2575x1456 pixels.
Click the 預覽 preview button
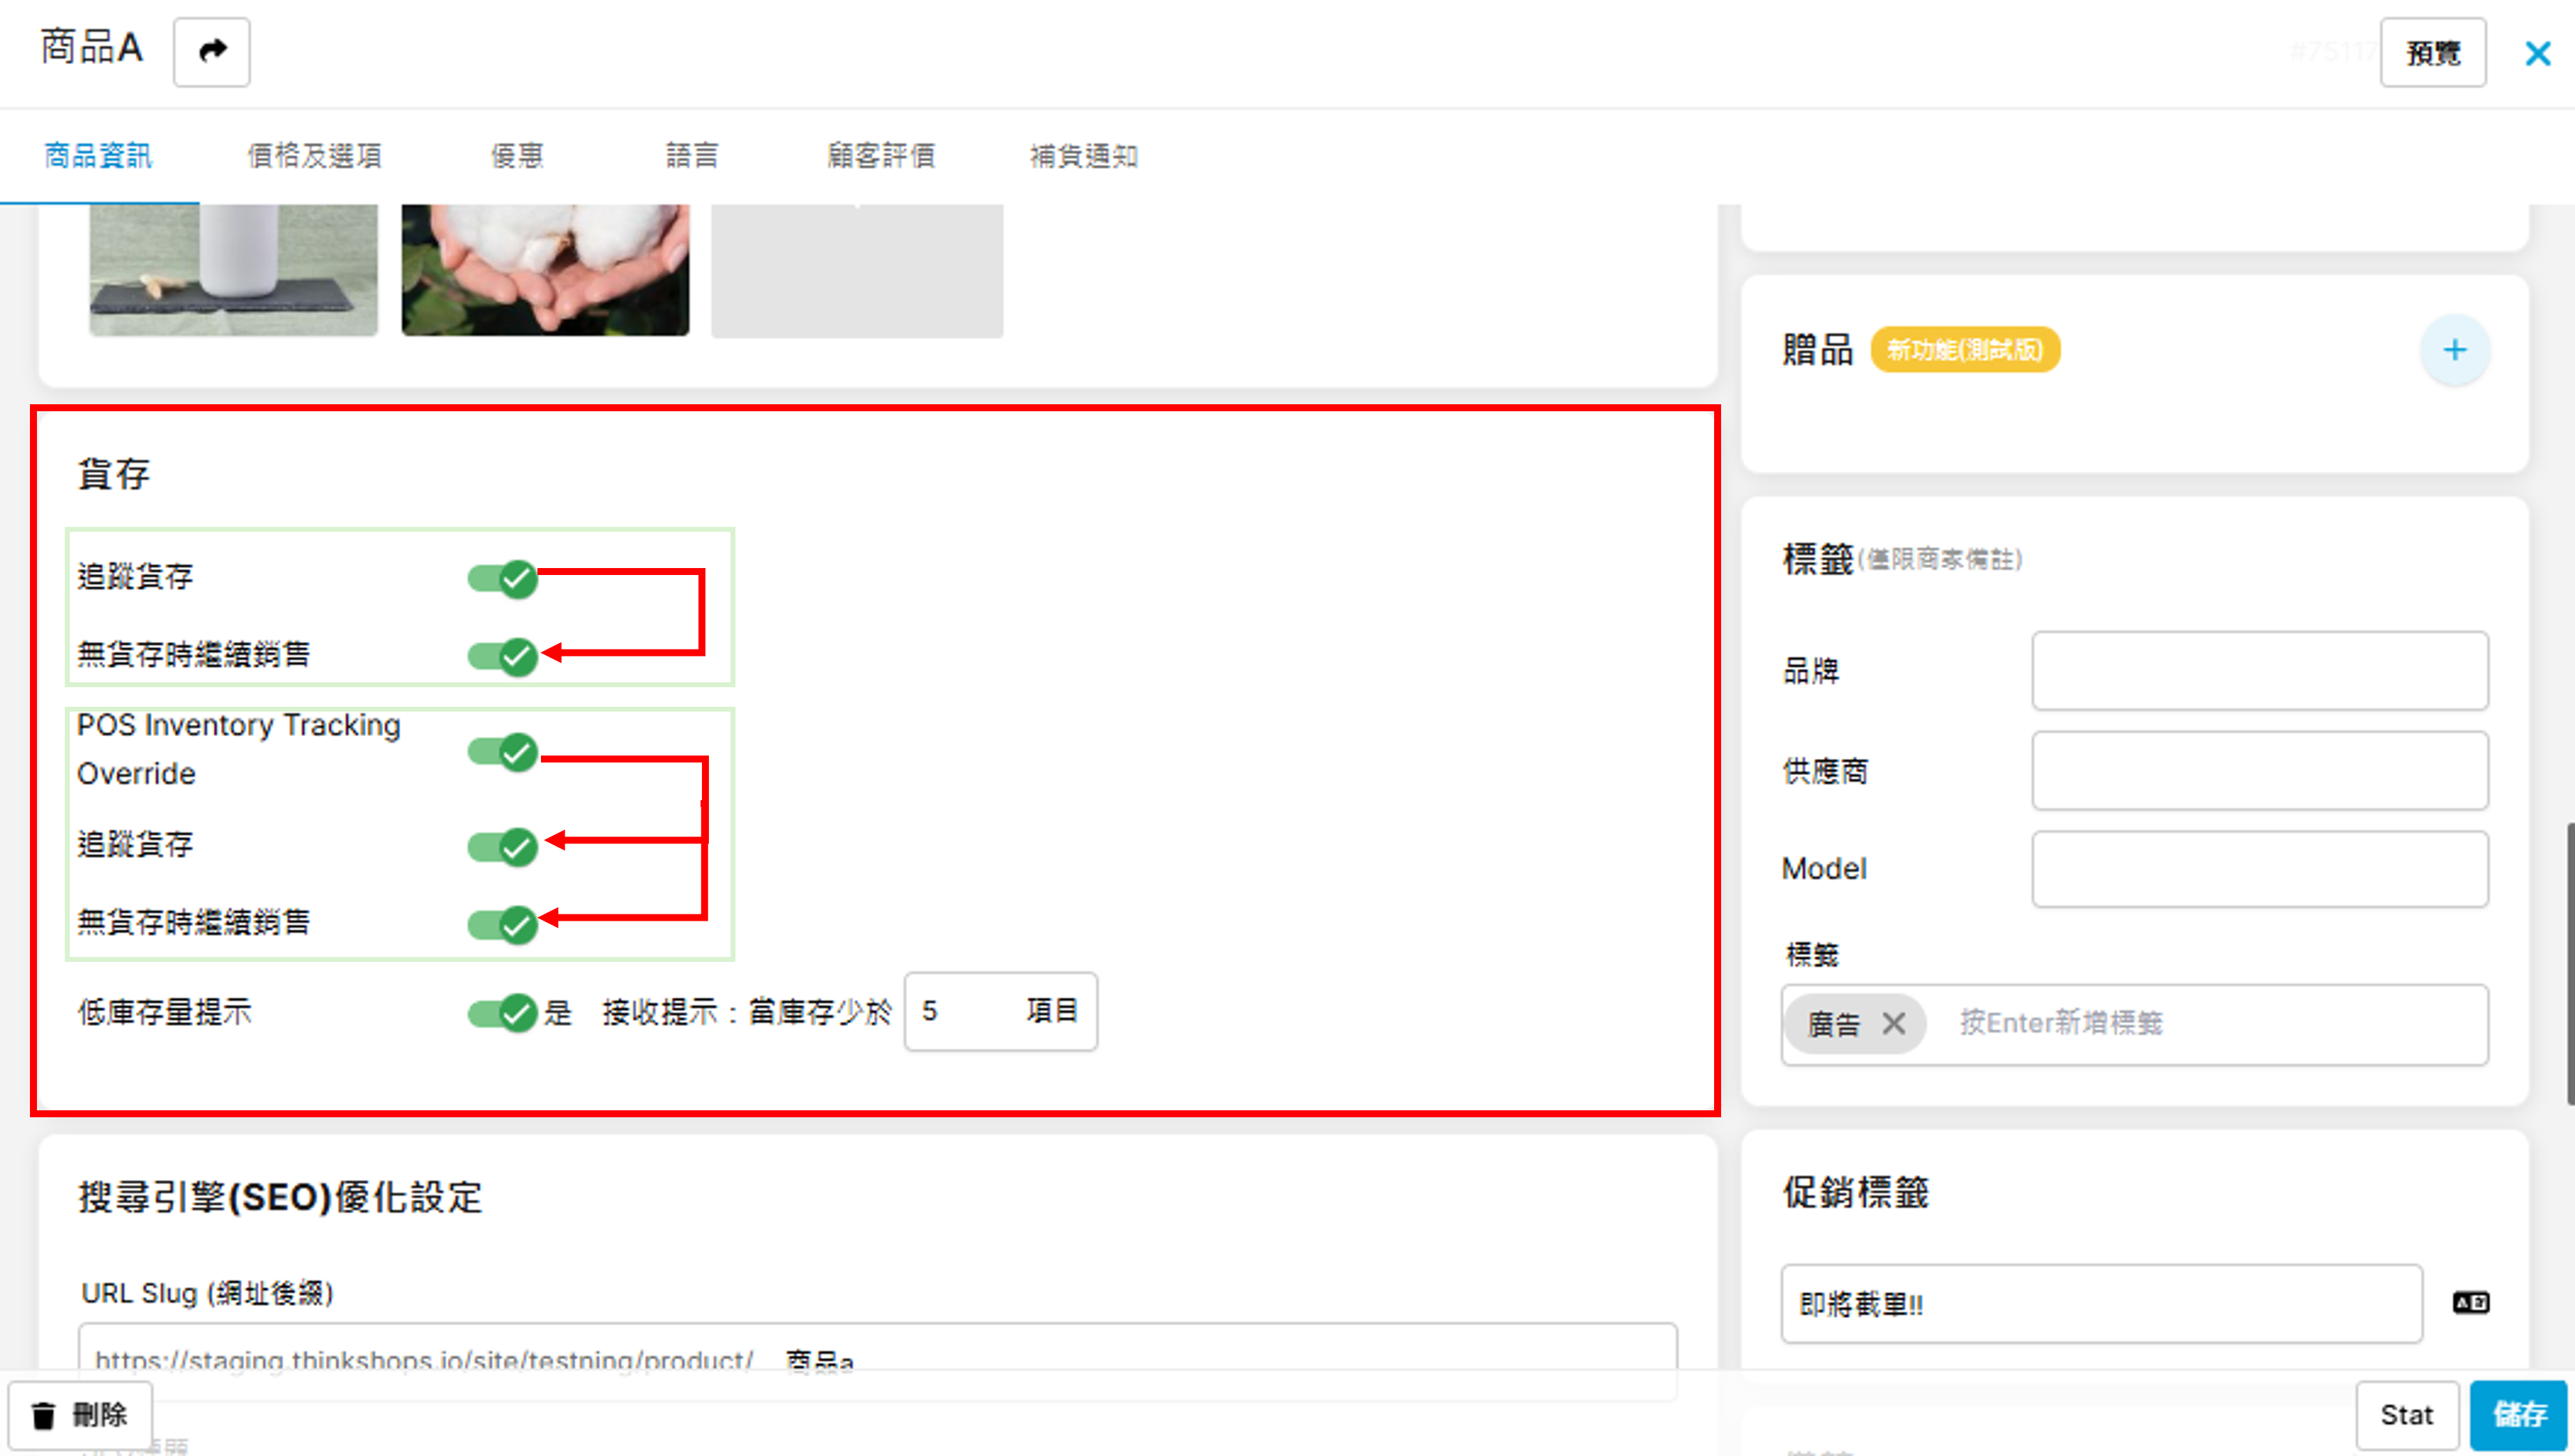click(x=2431, y=53)
